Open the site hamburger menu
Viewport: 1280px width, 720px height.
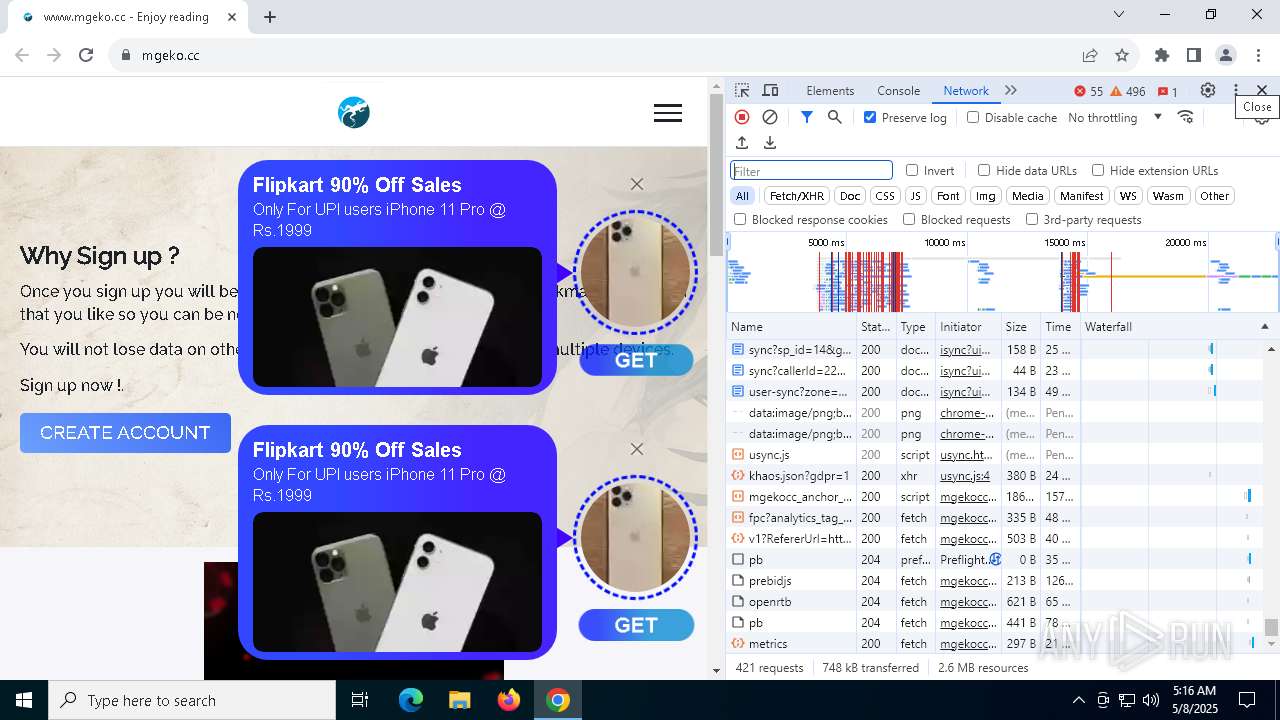click(668, 114)
